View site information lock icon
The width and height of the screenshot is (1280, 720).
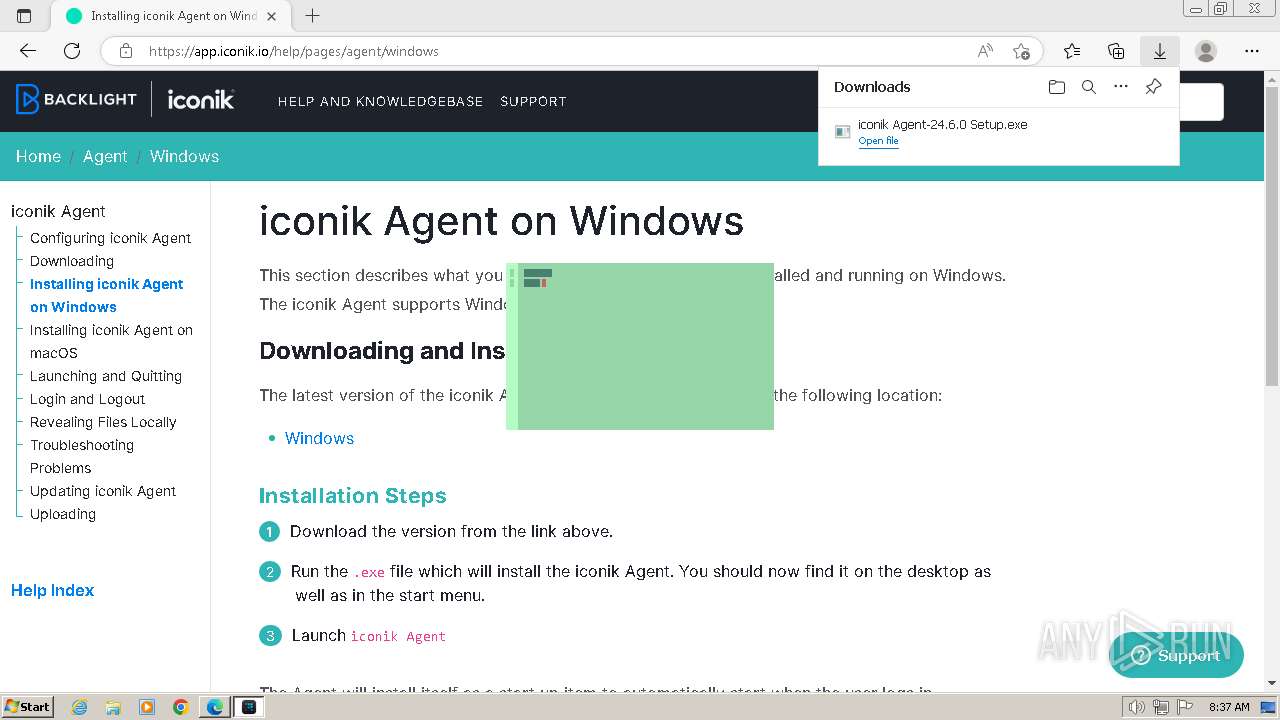coord(125,51)
